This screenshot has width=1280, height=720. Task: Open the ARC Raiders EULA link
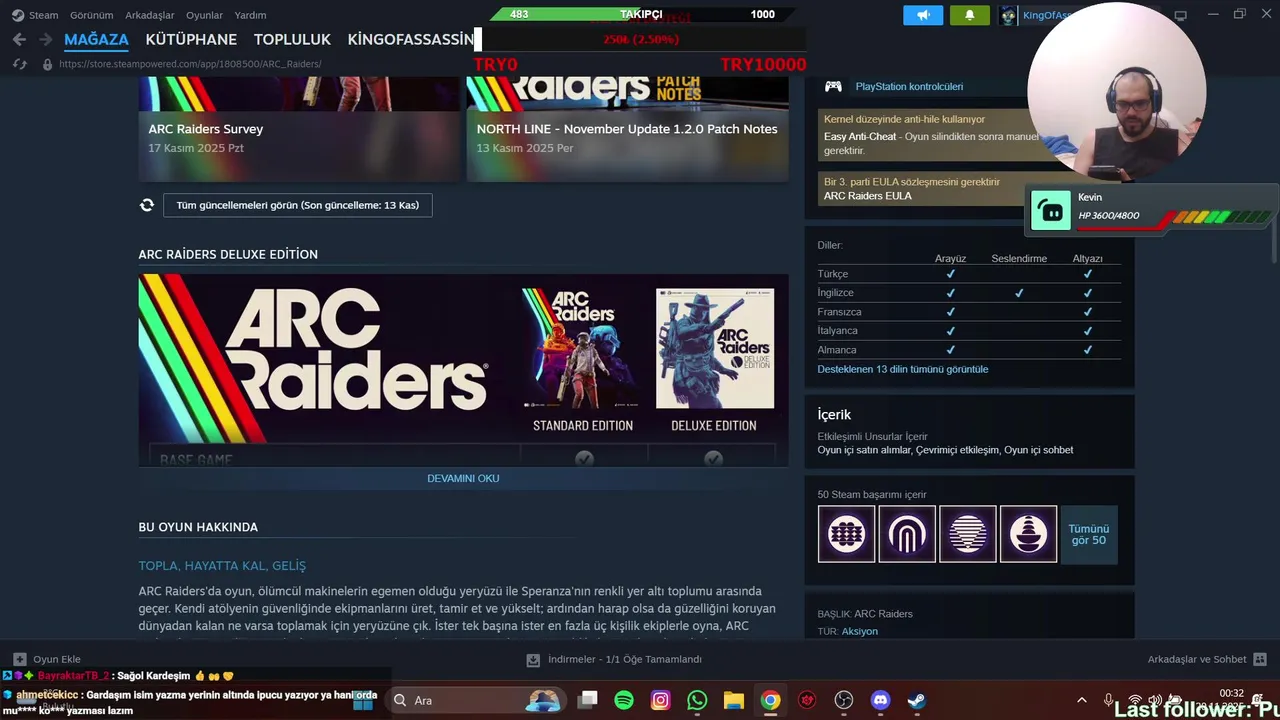867,196
